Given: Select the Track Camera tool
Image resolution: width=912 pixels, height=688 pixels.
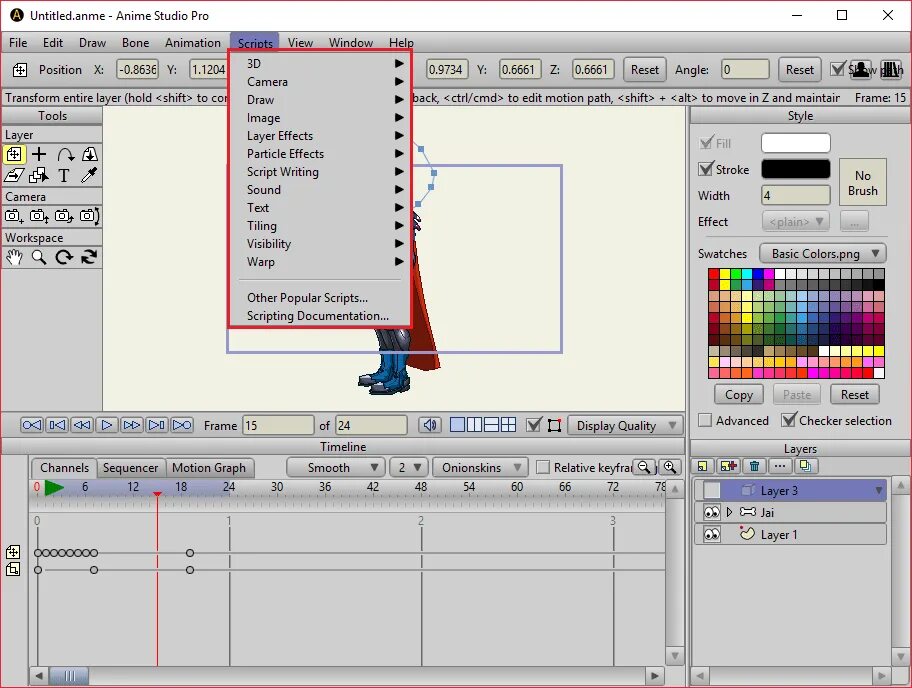Looking at the screenshot, I should pyautogui.click(x=14, y=216).
